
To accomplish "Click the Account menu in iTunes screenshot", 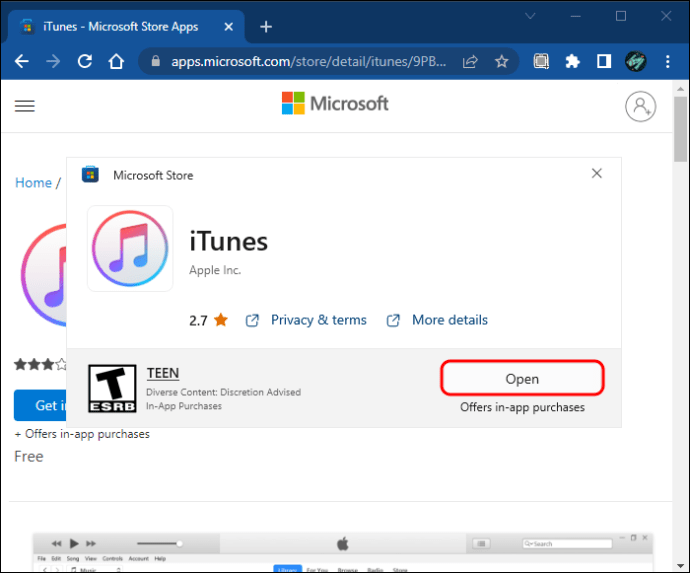I will click(x=139, y=558).
